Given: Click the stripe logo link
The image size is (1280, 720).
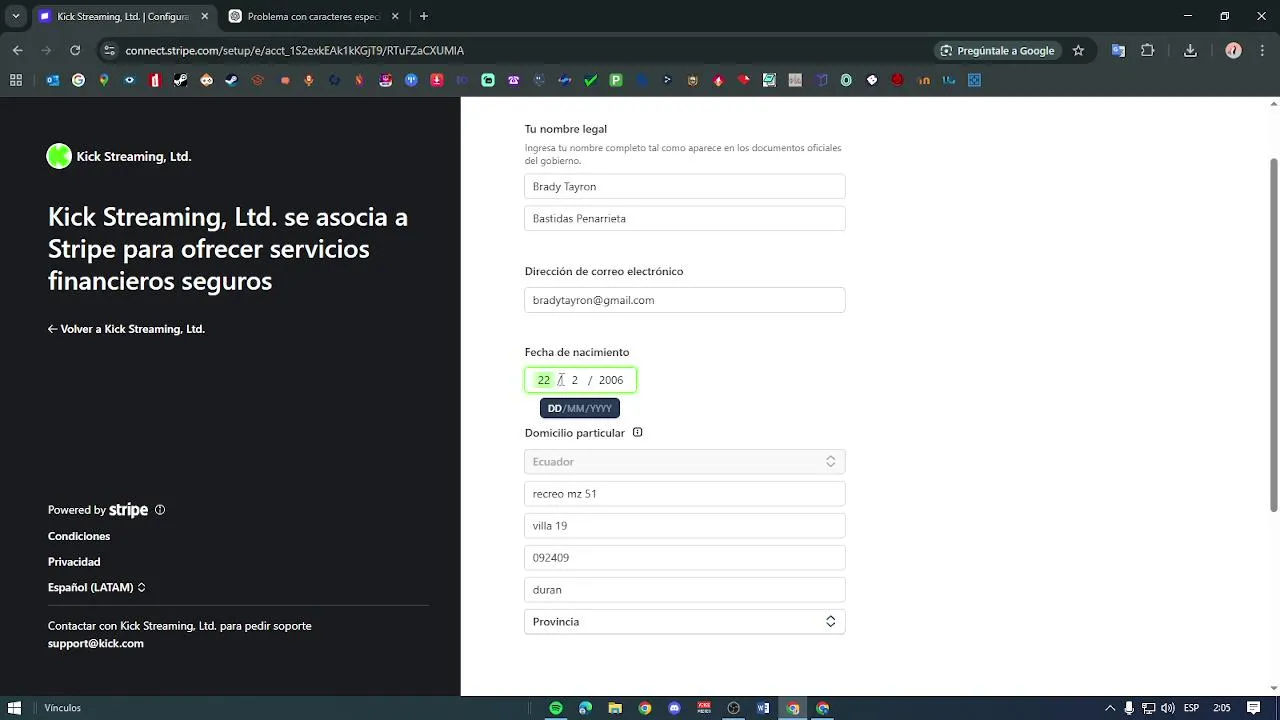Looking at the screenshot, I should [128, 510].
